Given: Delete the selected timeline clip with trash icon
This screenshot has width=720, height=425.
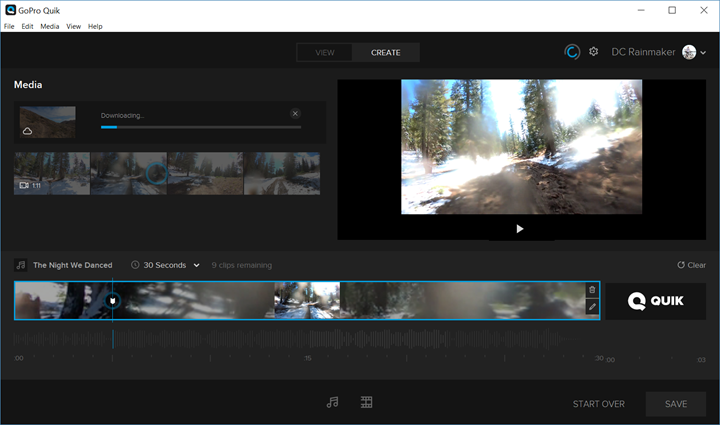Looking at the screenshot, I should point(592,290).
